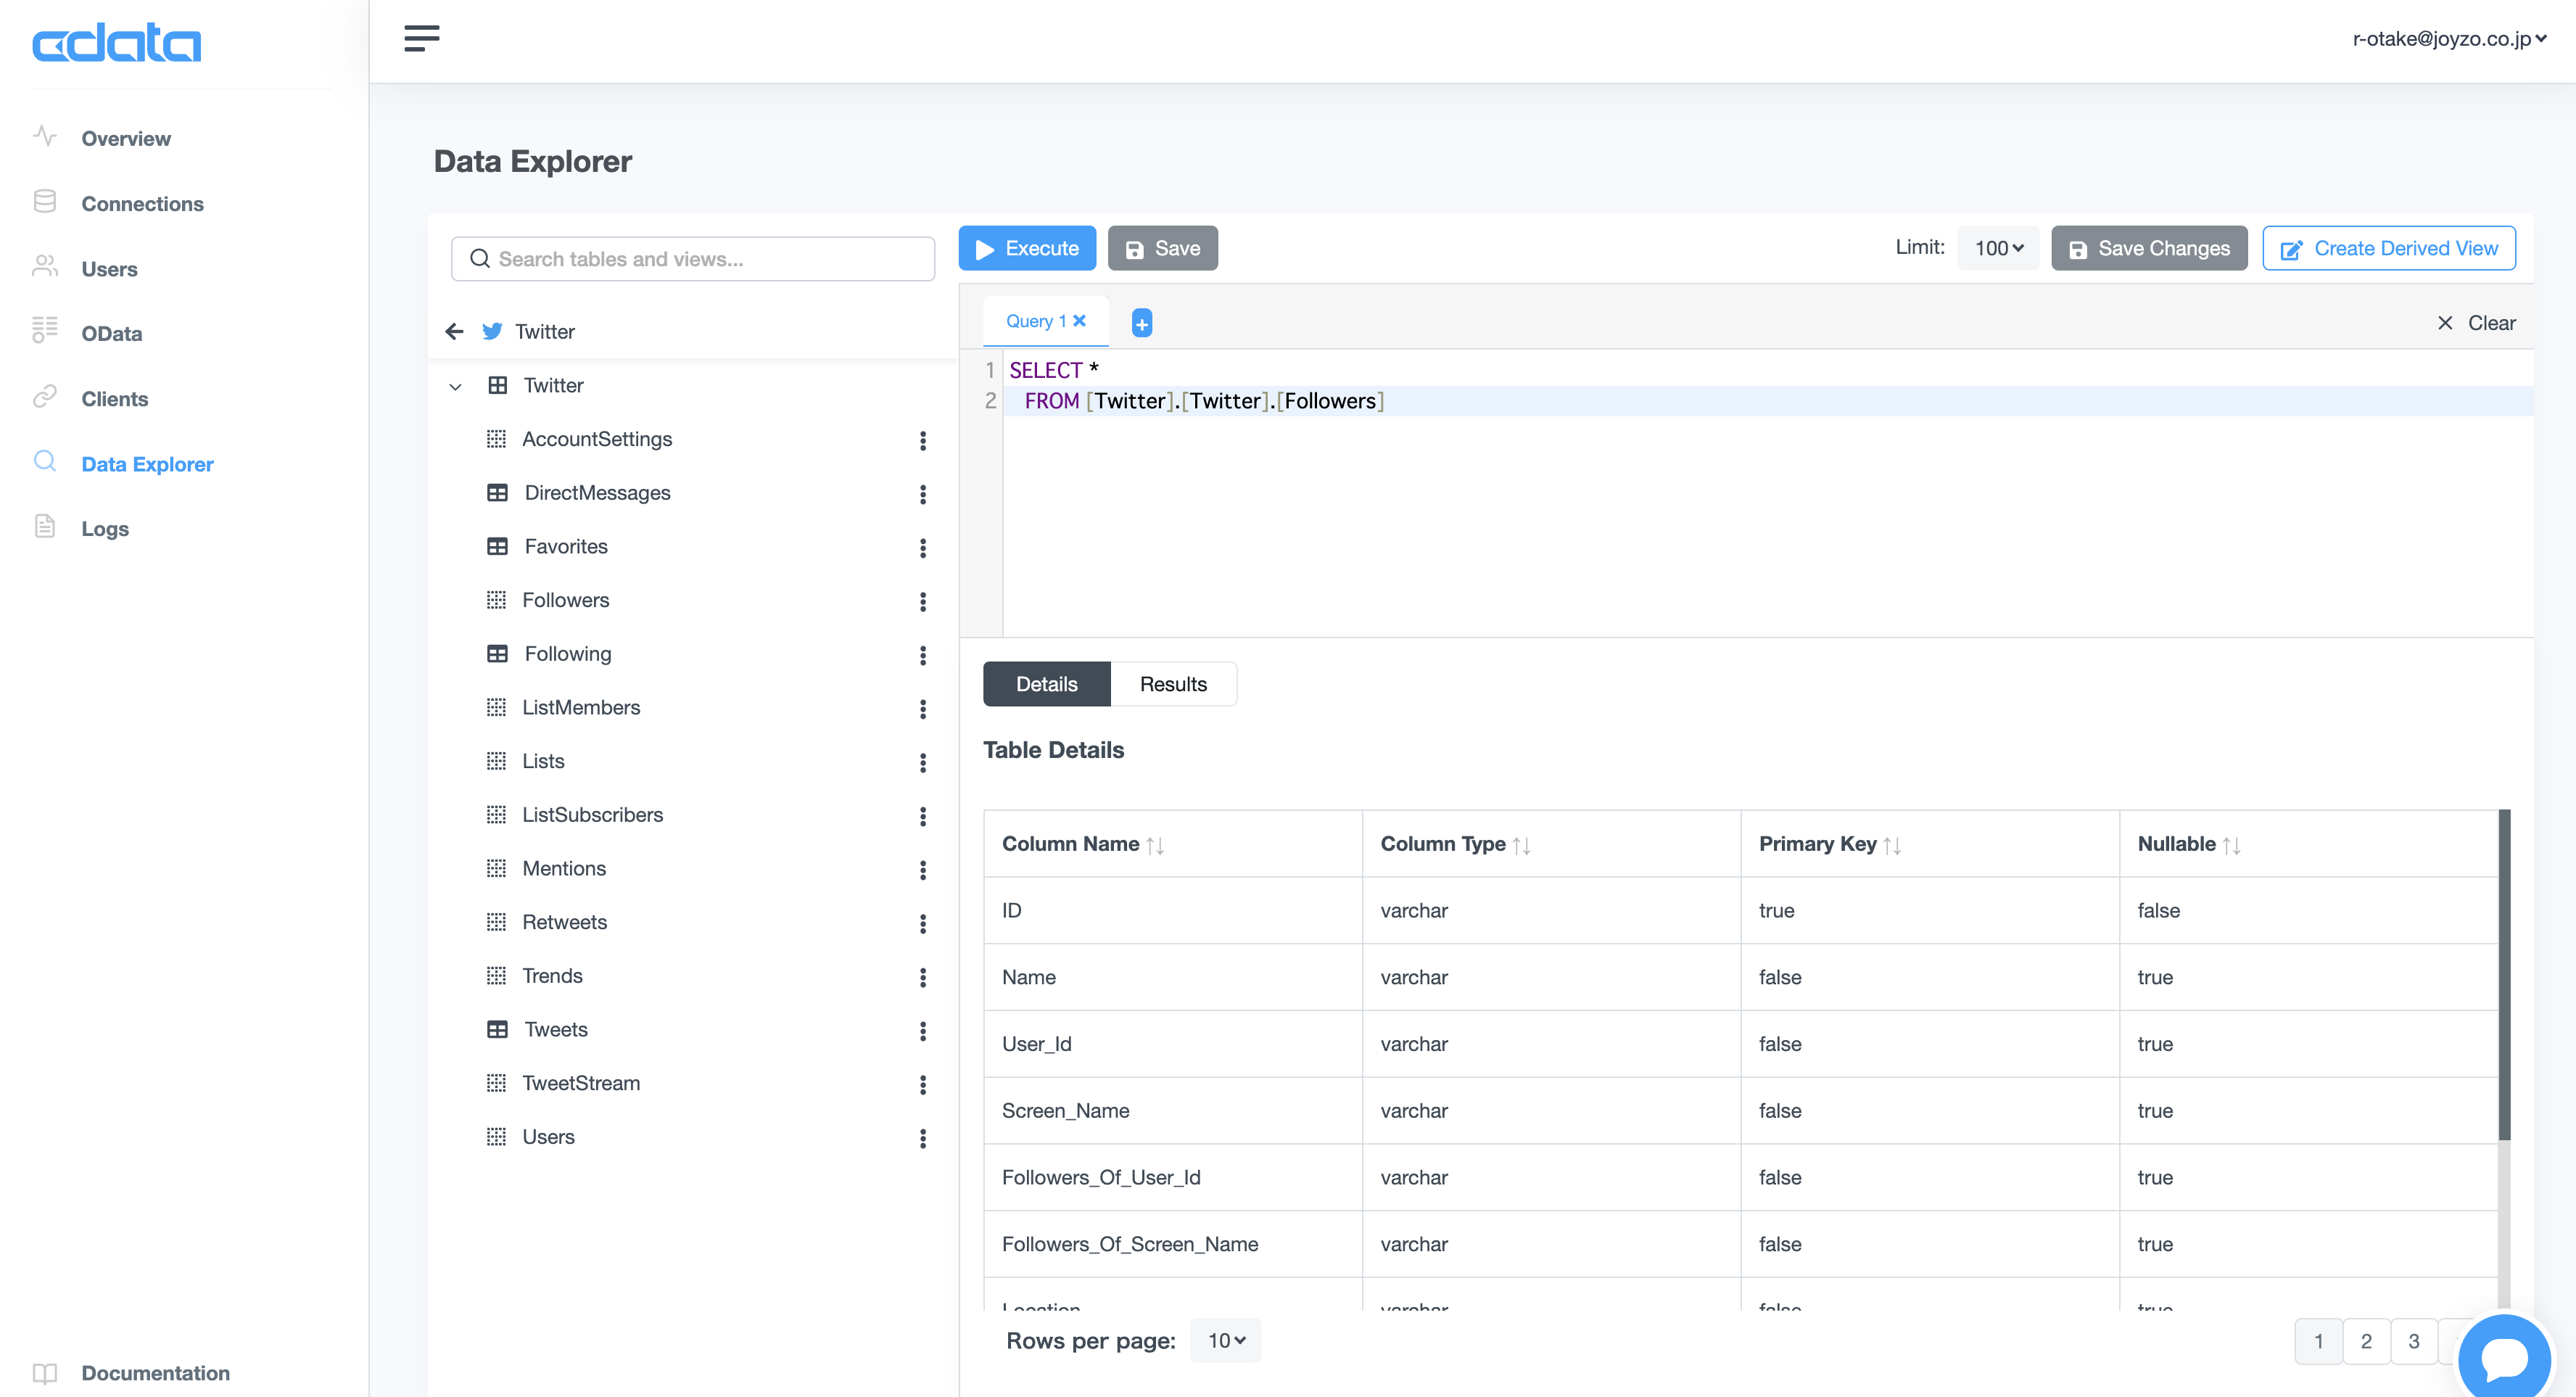Click the Search tables and views field
Screen dimensions: 2576x1397
[x=693, y=259]
